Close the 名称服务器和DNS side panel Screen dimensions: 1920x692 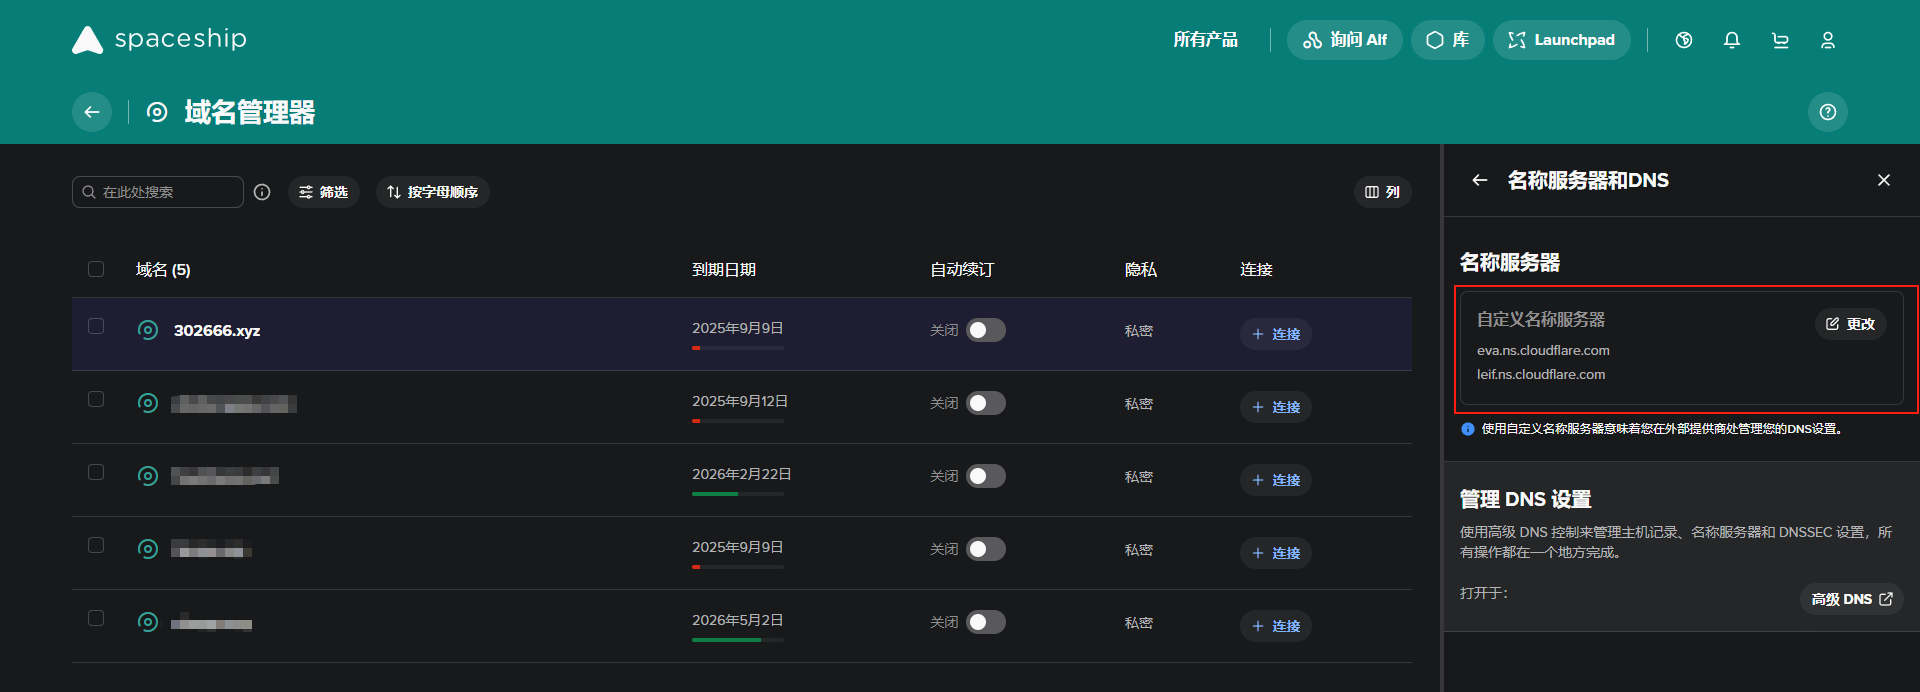click(1884, 180)
